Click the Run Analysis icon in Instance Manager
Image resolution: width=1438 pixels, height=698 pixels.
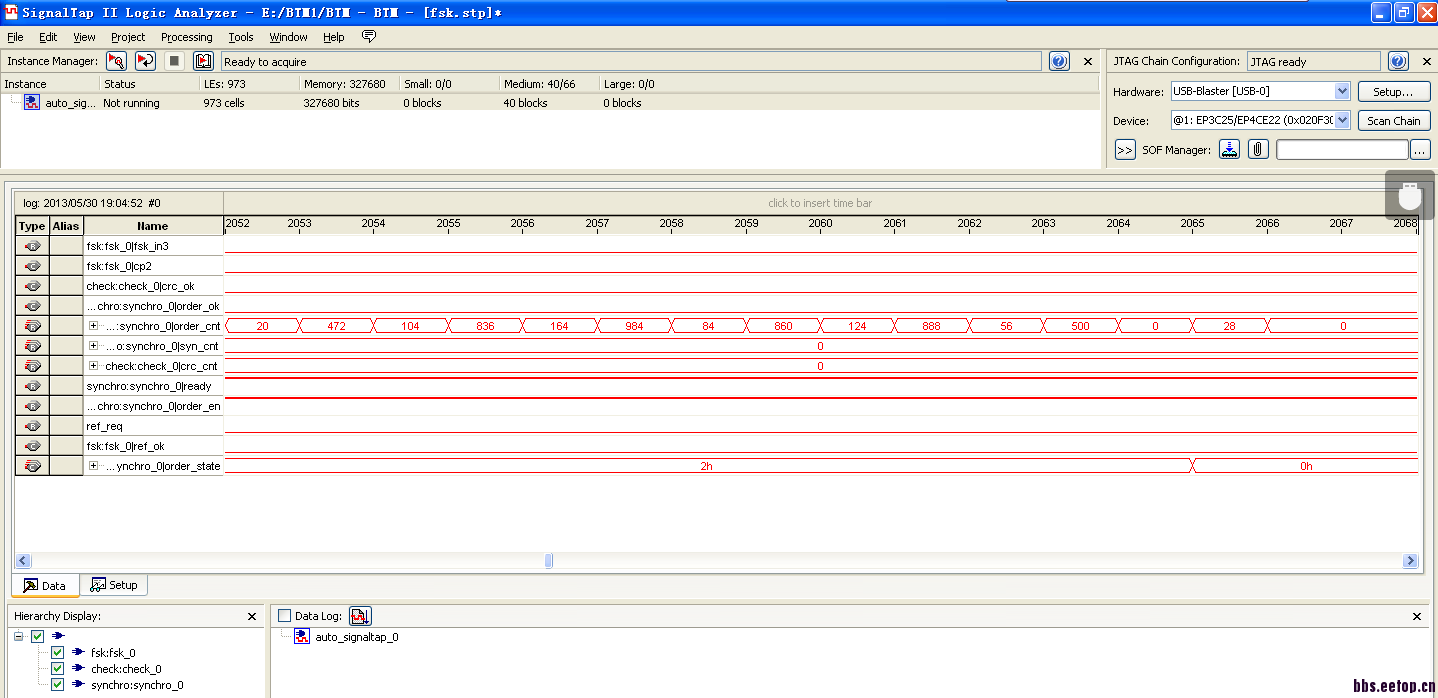click(x=117, y=61)
